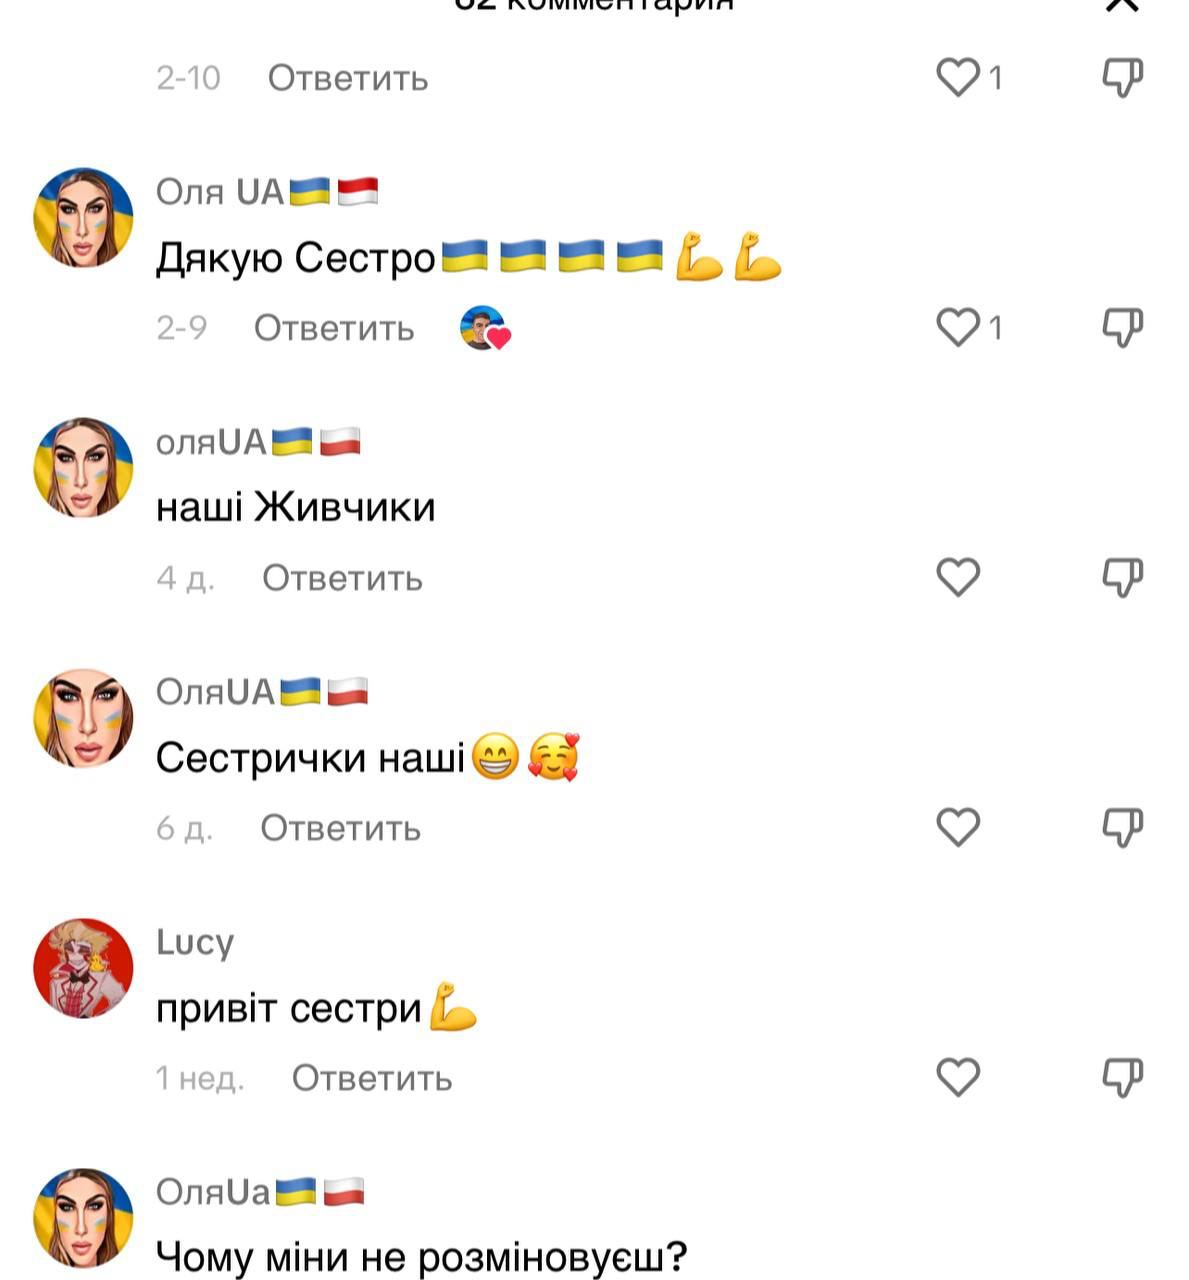Dislike the "Сестрички наші" comment
This screenshot has width=1189, height=1280.
[1122, 827]
